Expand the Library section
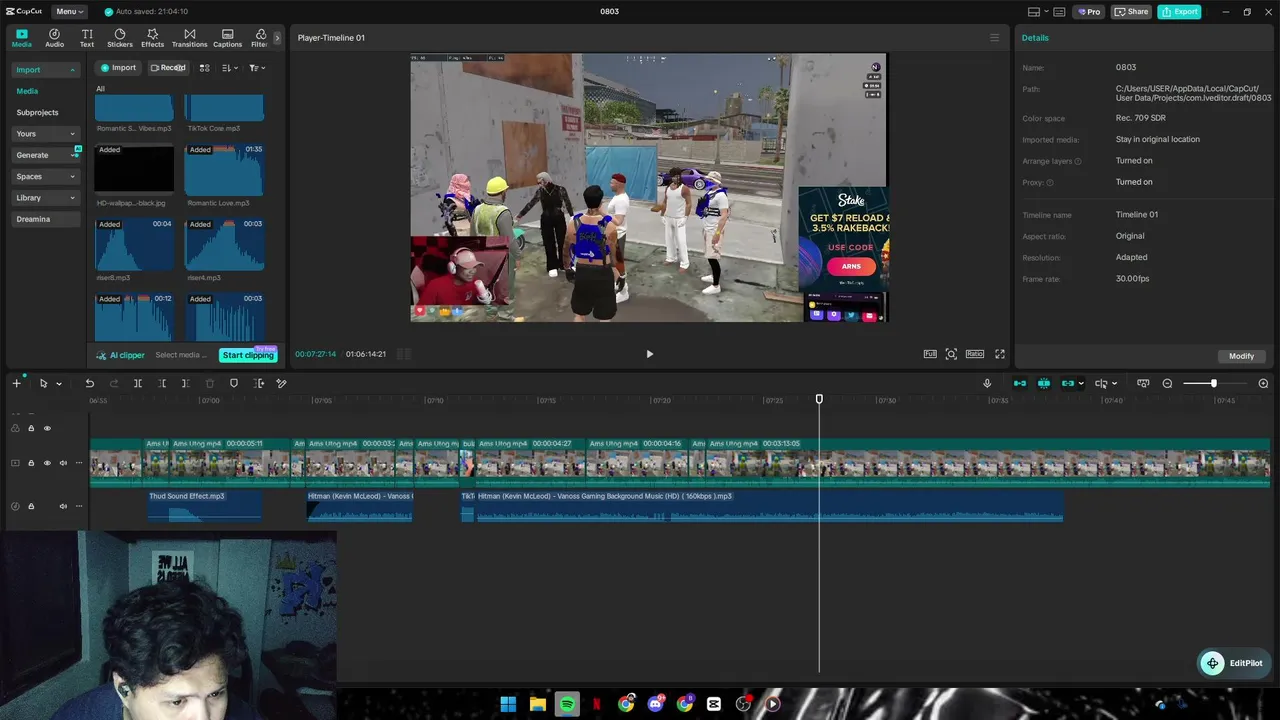 [x=45, y=198]
